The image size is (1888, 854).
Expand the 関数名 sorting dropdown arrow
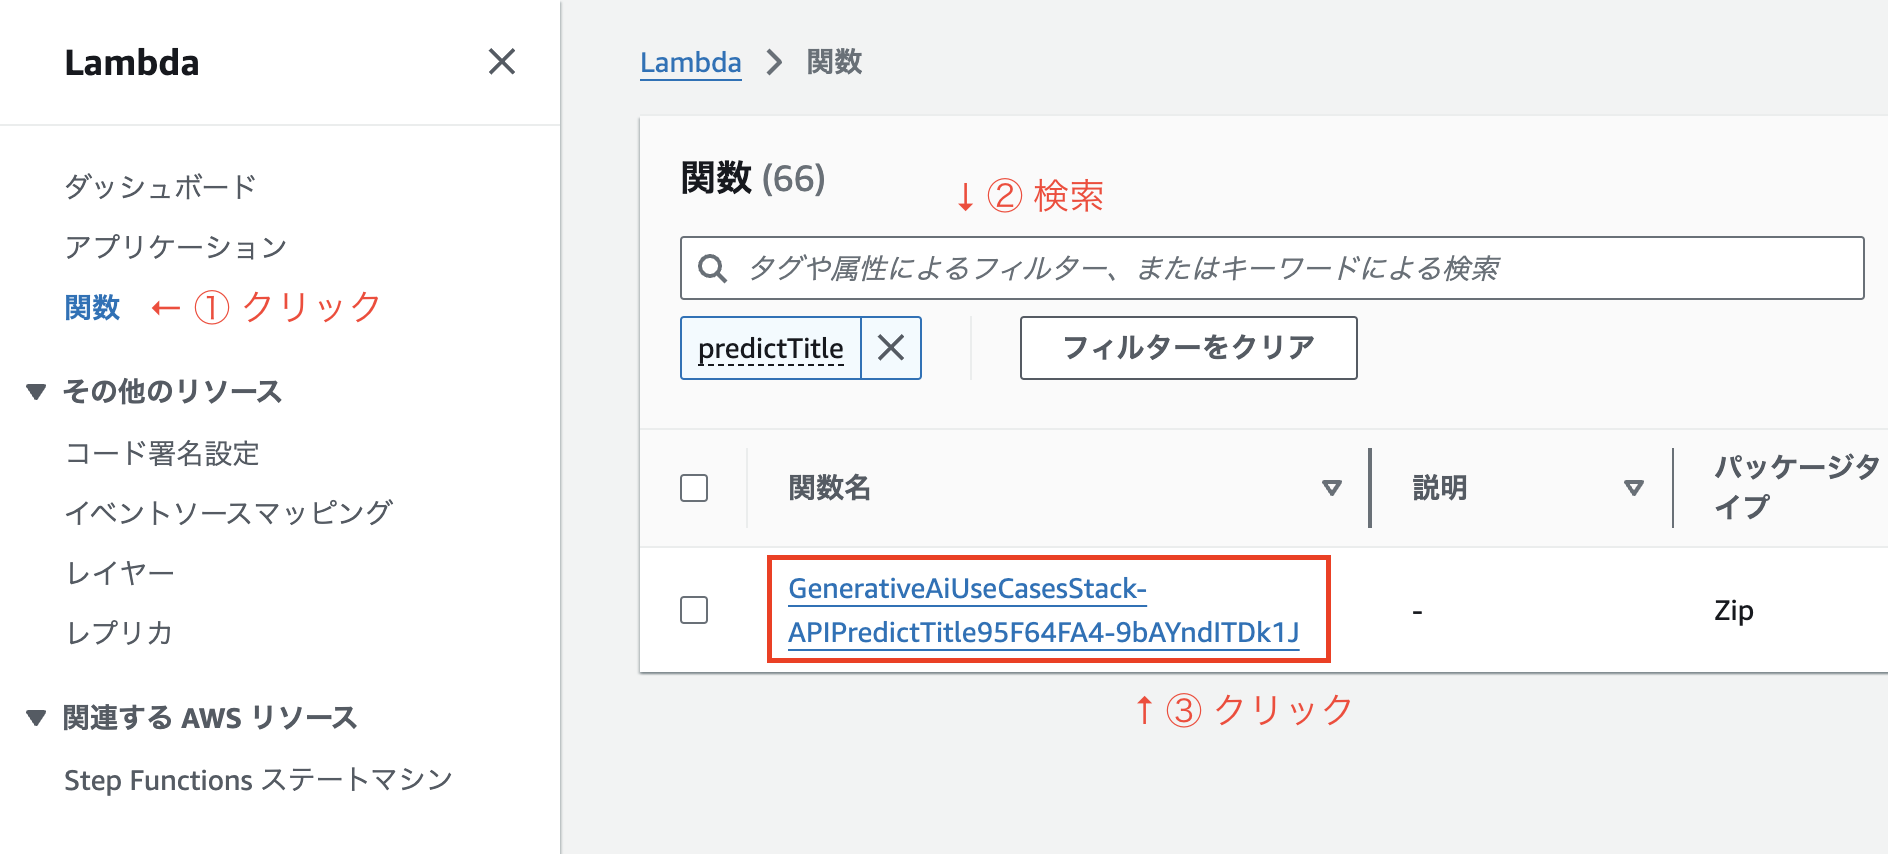(x=1333, y=488)
